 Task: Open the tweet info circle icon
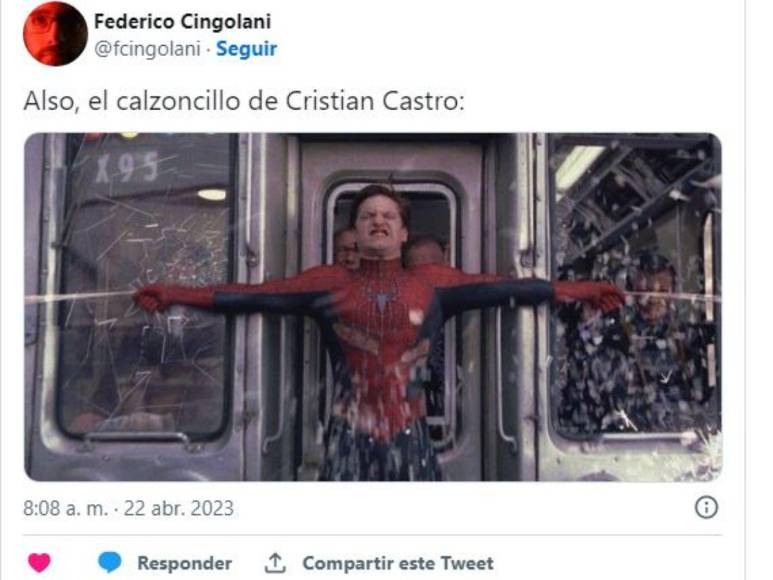pyautogui.click(x=706, y=507)
